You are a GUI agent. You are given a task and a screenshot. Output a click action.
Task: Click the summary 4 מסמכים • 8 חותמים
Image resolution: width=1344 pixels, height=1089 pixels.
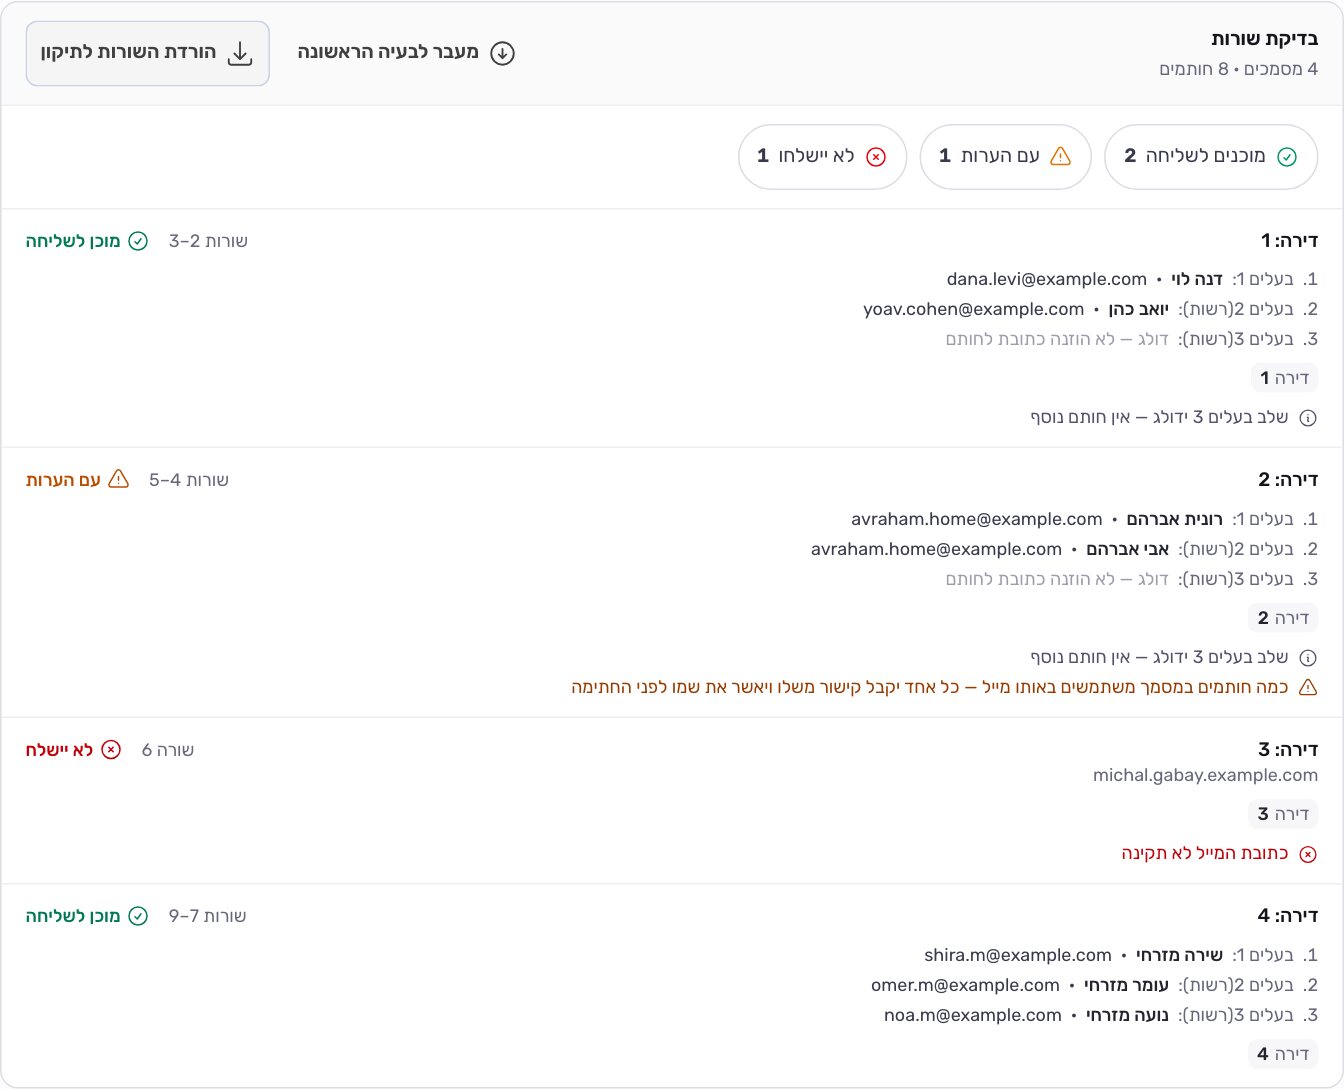click(x=1239, y=69)
